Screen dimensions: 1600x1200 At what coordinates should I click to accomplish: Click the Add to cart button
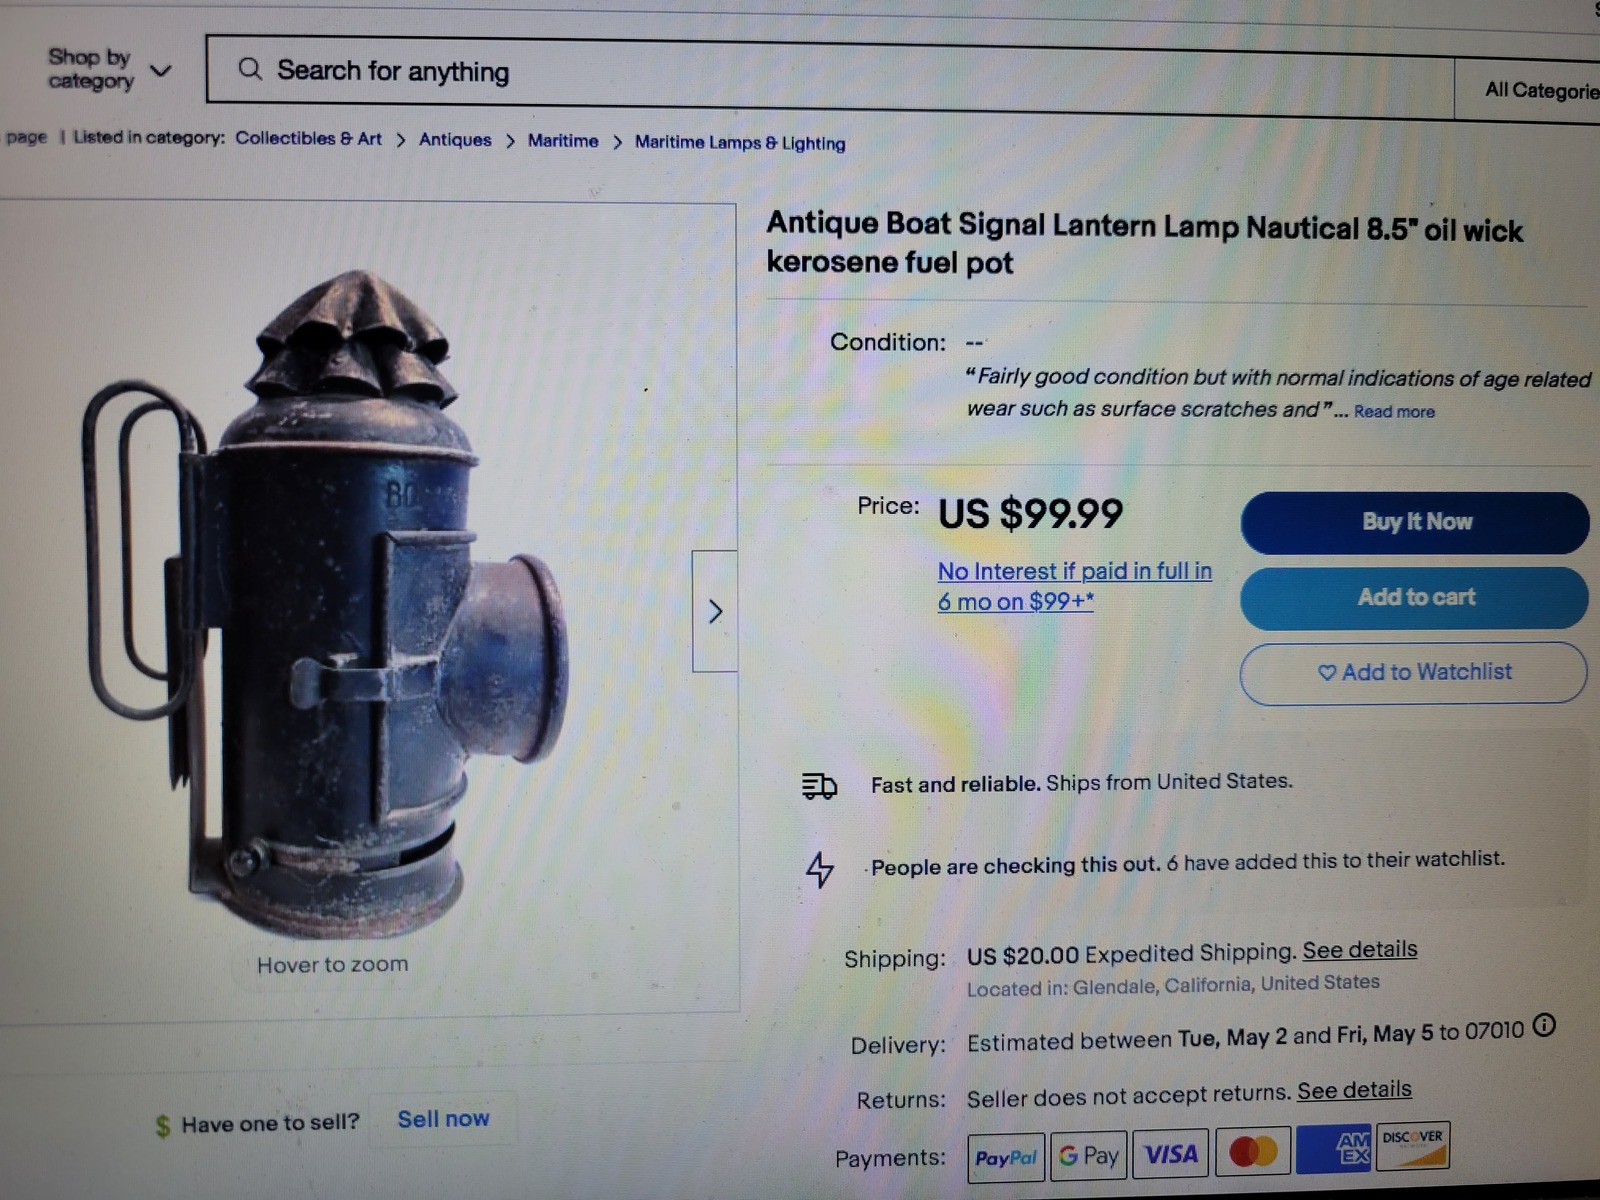tap(1415, 597)
